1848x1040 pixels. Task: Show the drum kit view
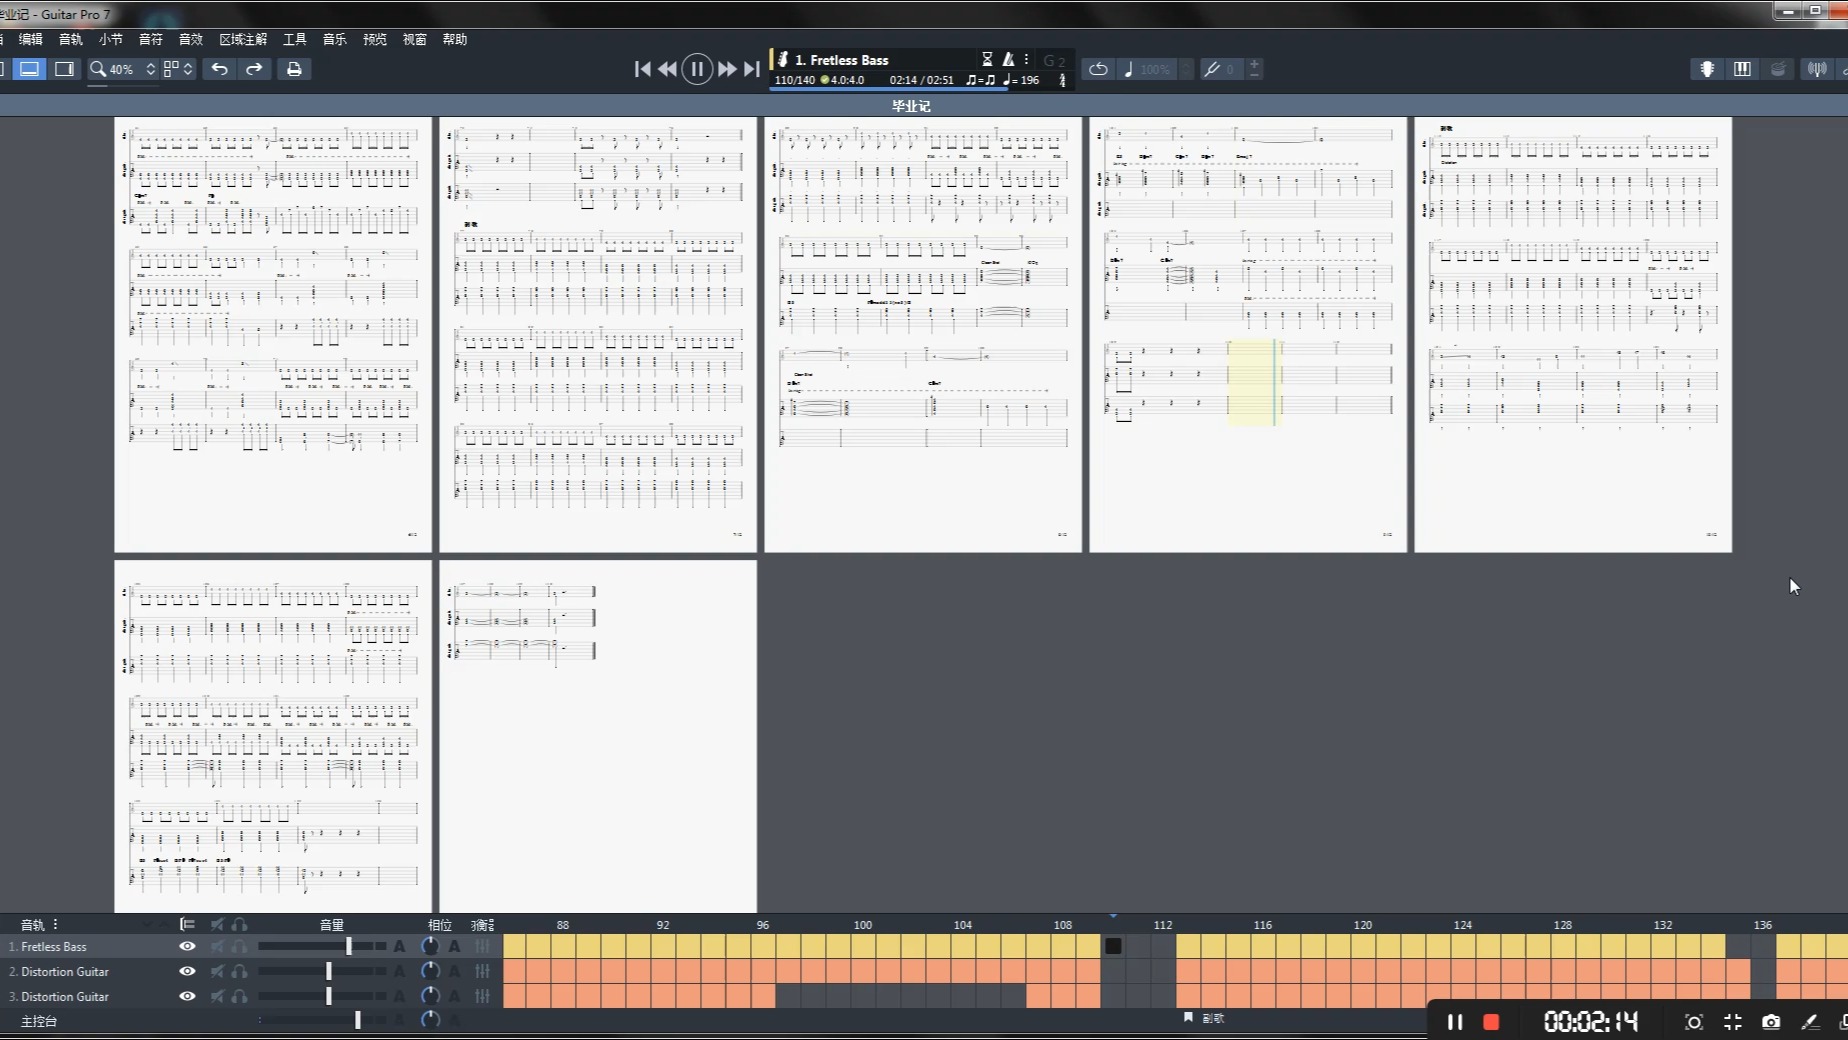coord(1778,69)
